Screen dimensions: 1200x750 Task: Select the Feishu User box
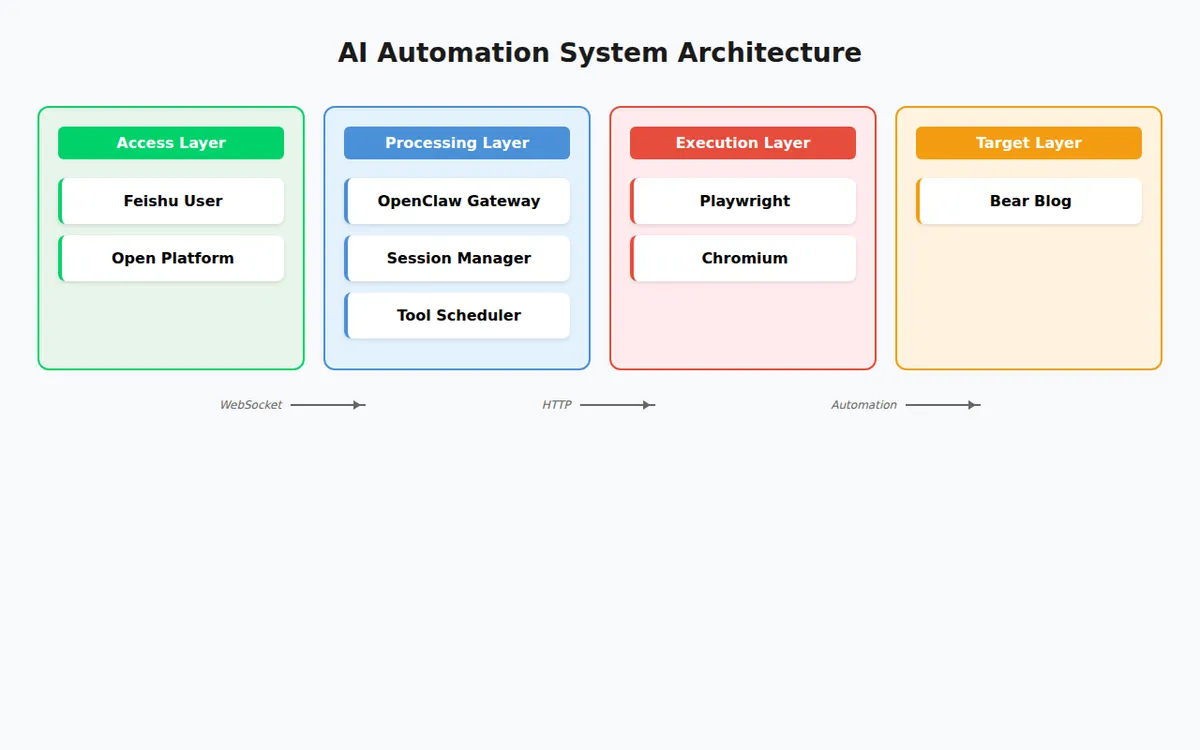(x=172, y=201)
